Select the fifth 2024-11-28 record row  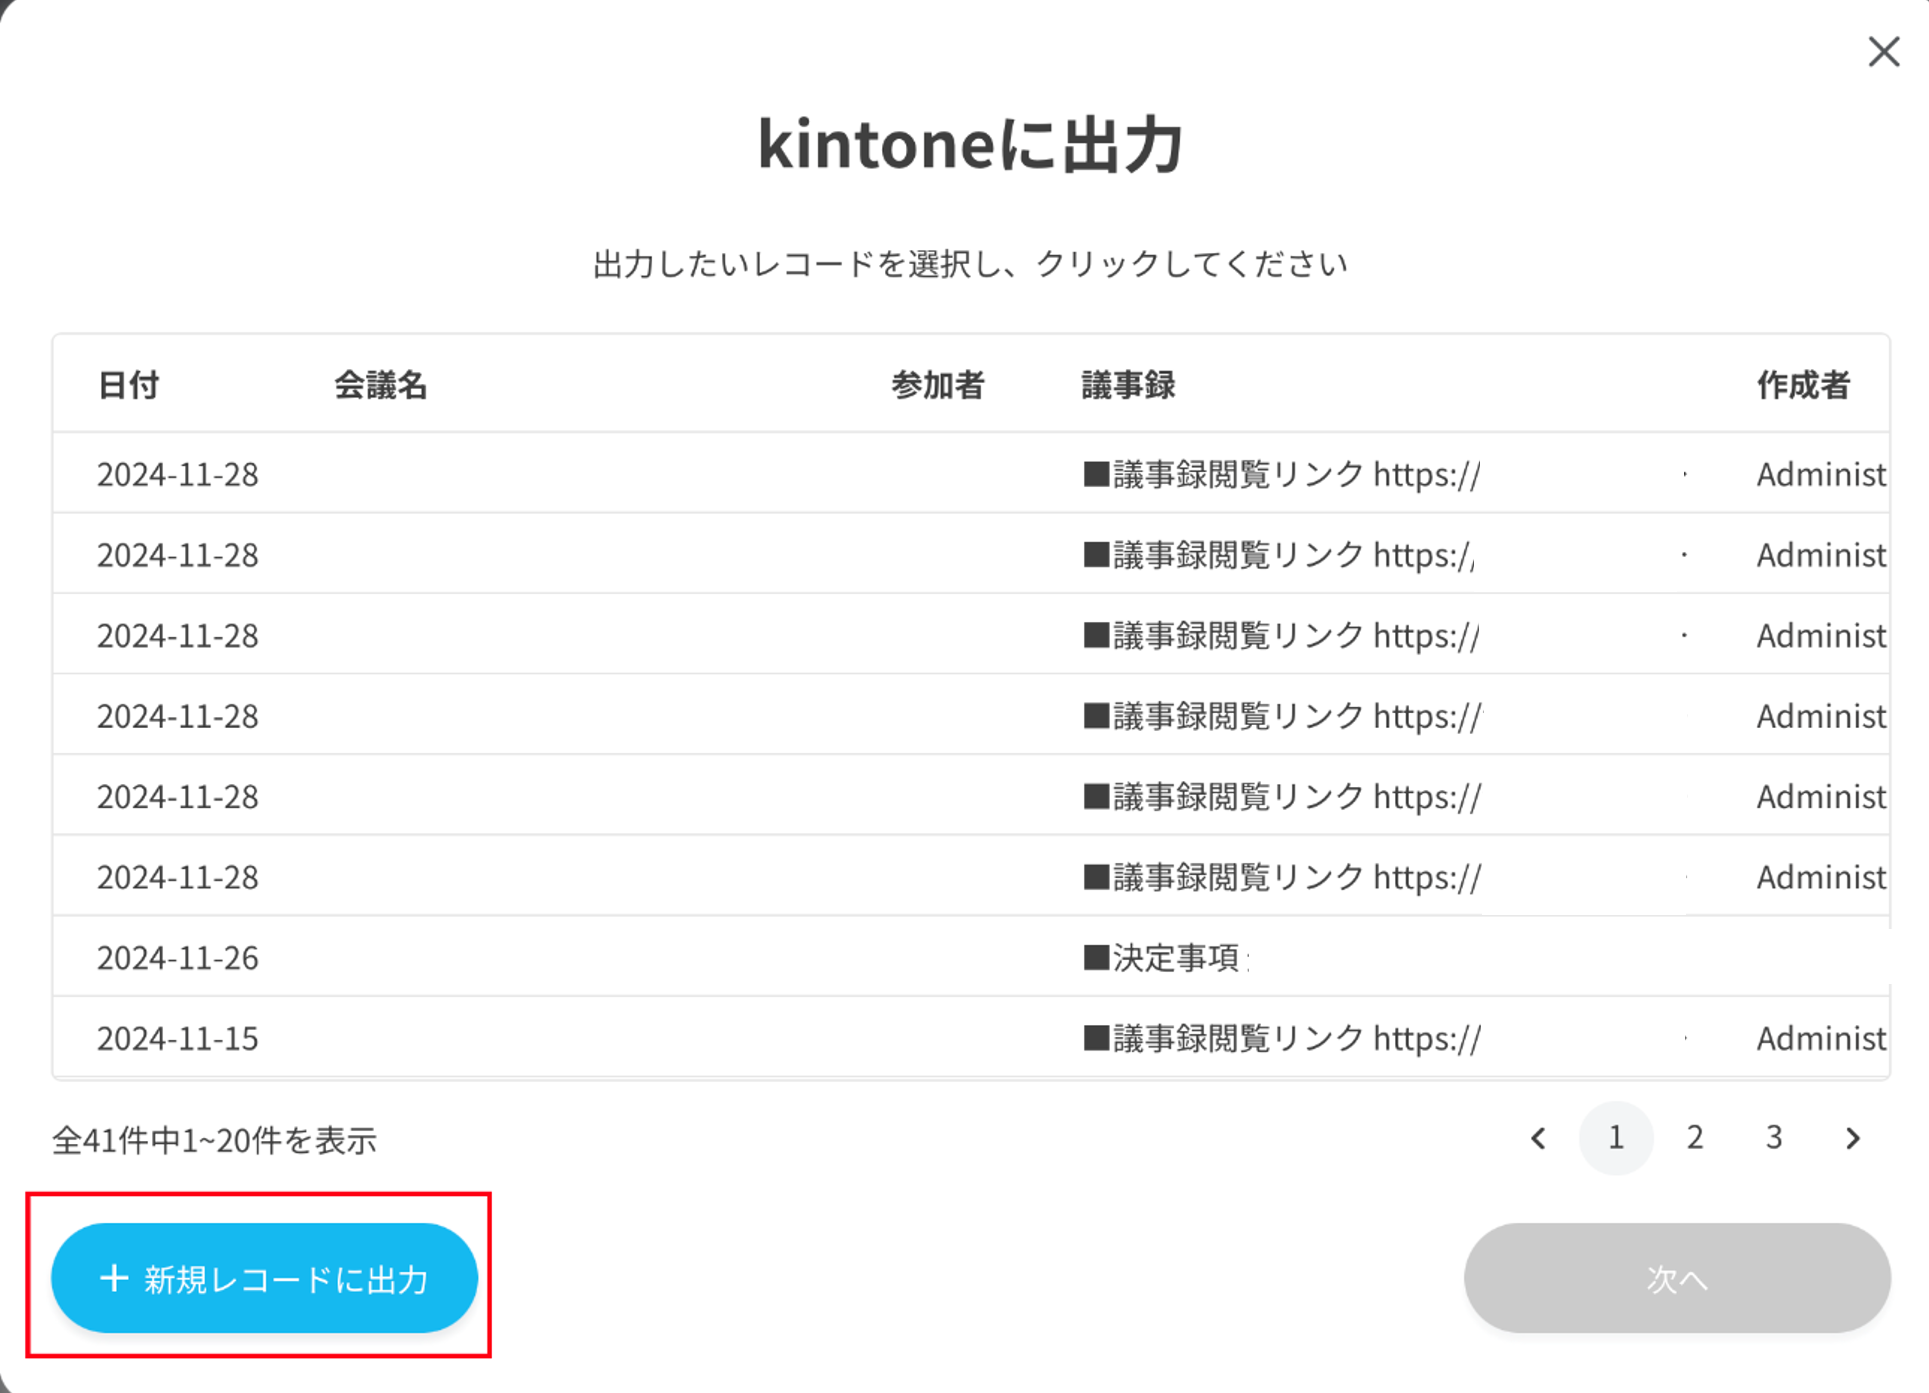[971, 796]
